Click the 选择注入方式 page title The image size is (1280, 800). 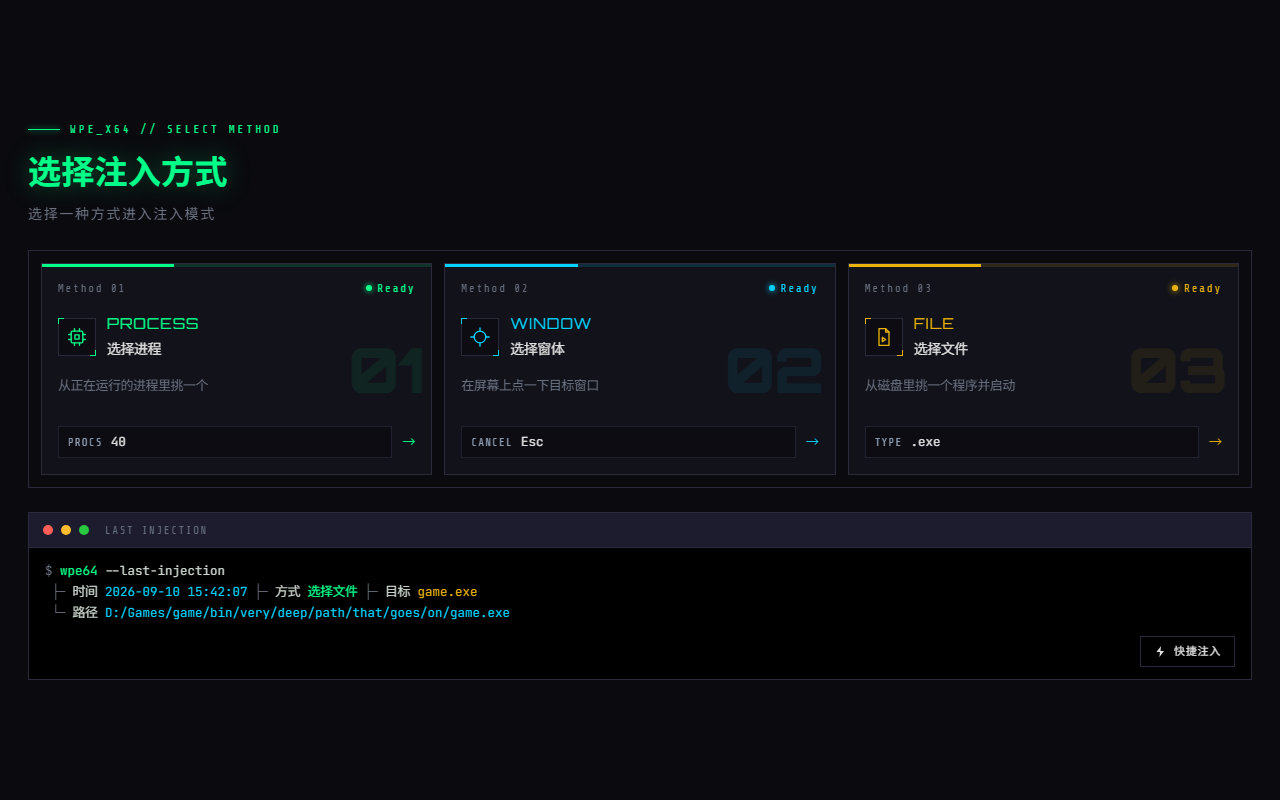point(128,172)
